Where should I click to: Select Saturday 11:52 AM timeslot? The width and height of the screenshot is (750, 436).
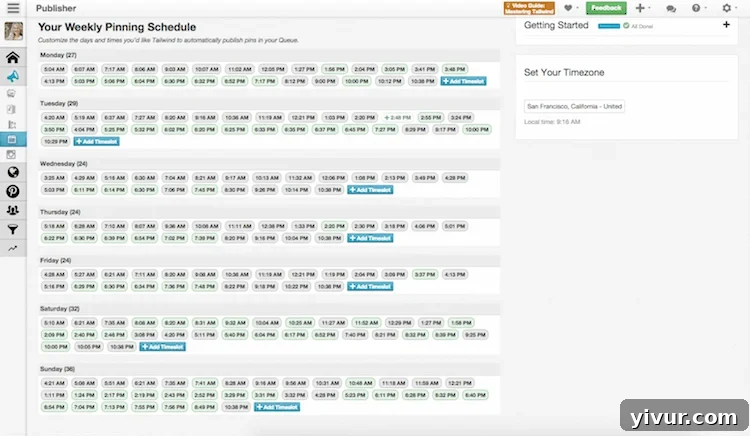tap(366, 323)
